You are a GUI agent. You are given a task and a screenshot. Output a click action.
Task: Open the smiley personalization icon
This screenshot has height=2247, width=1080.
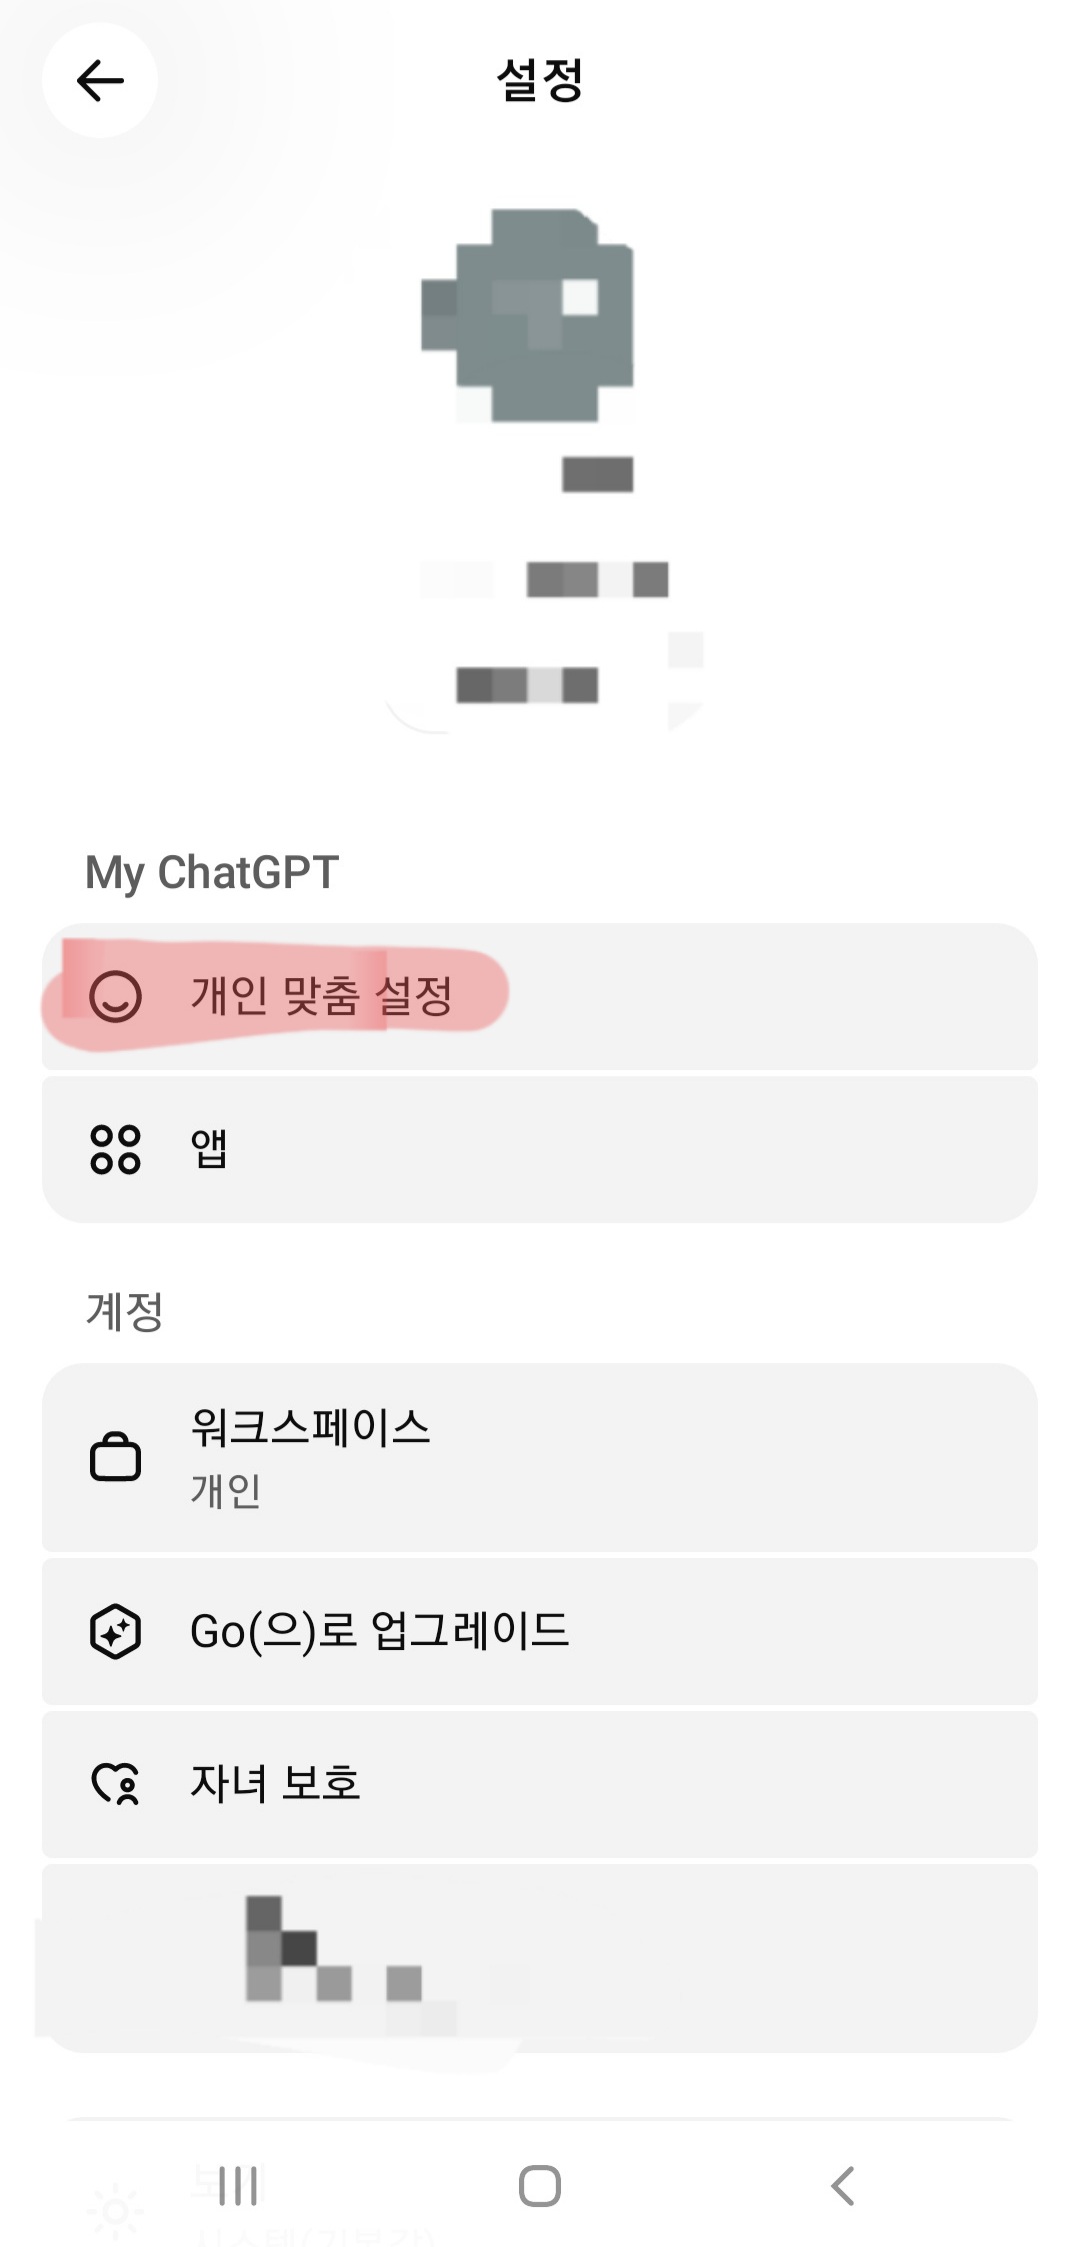pyautogui.click(x=115, y=996)
